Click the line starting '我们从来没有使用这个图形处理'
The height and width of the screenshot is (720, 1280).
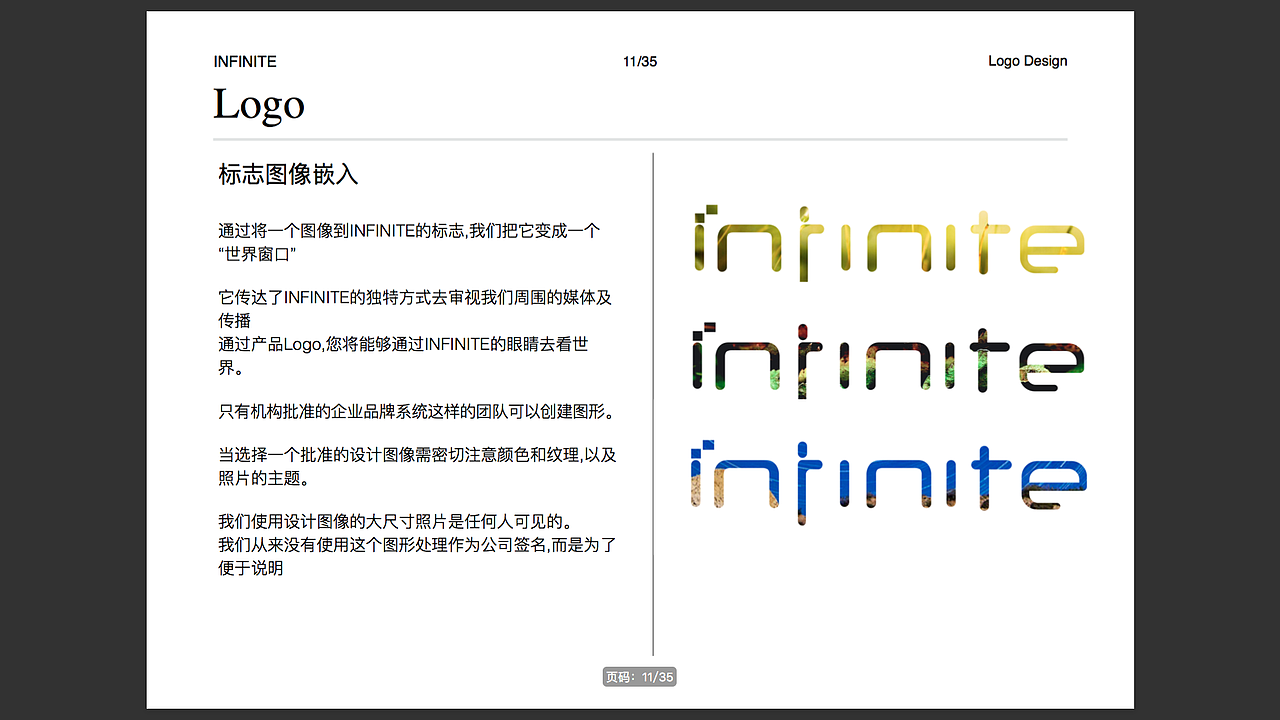pos(417,545)
